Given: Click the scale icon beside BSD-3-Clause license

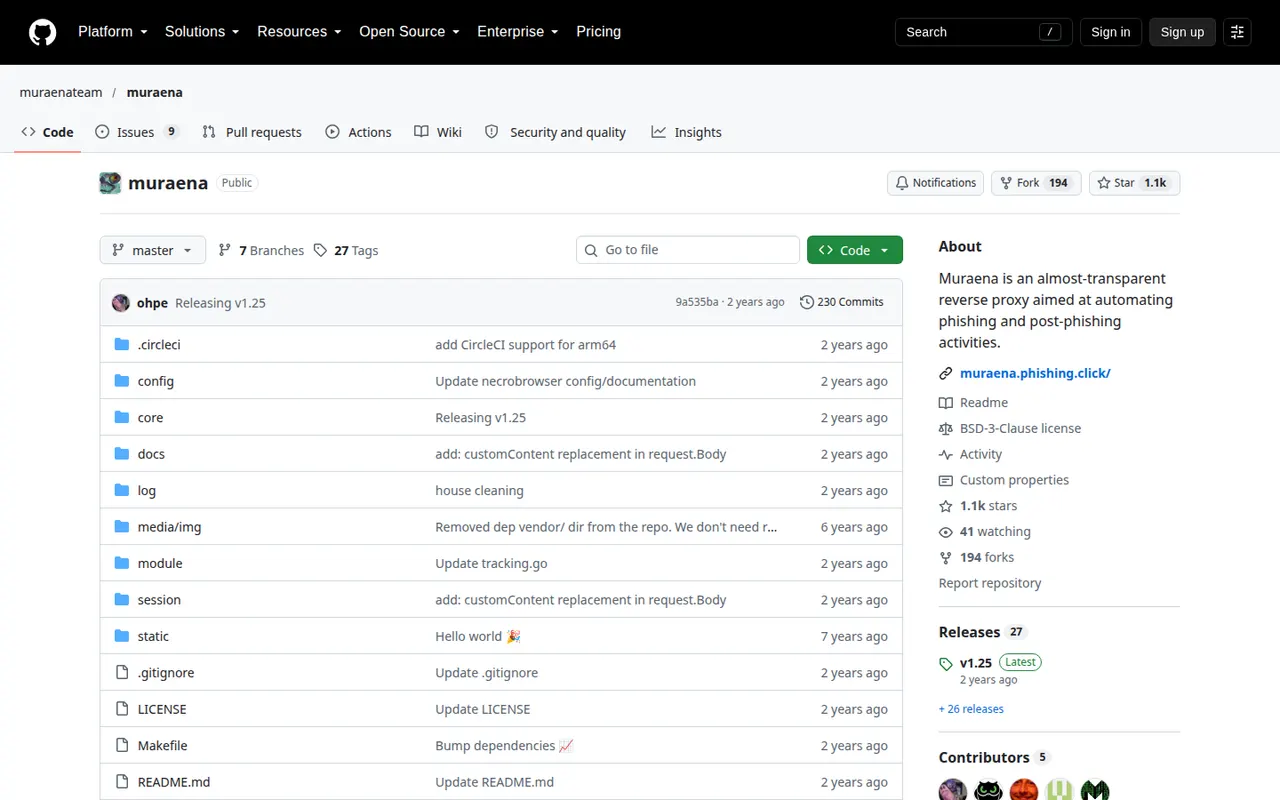Looking at the screenshot, I should click(x=946, y=428).
